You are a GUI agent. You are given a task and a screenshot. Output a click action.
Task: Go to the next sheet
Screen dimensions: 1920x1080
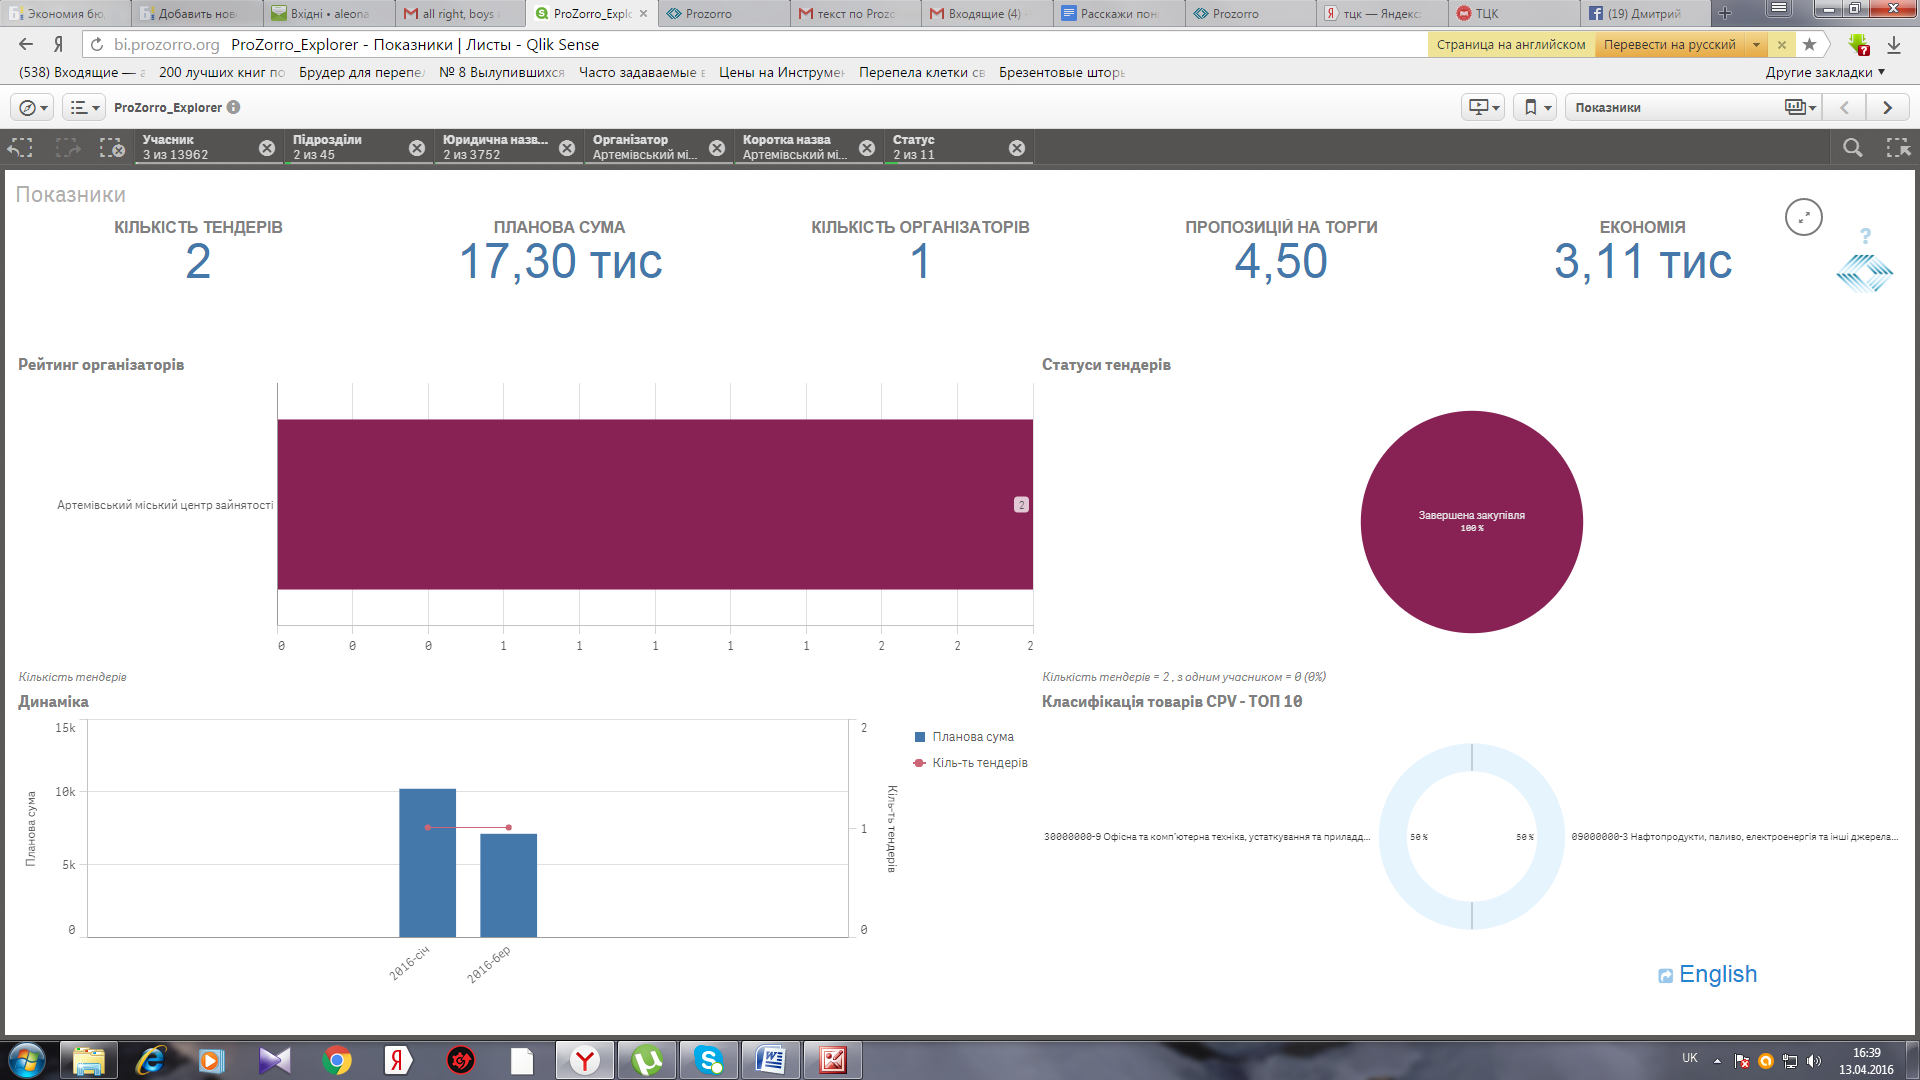pos(1887,108)
